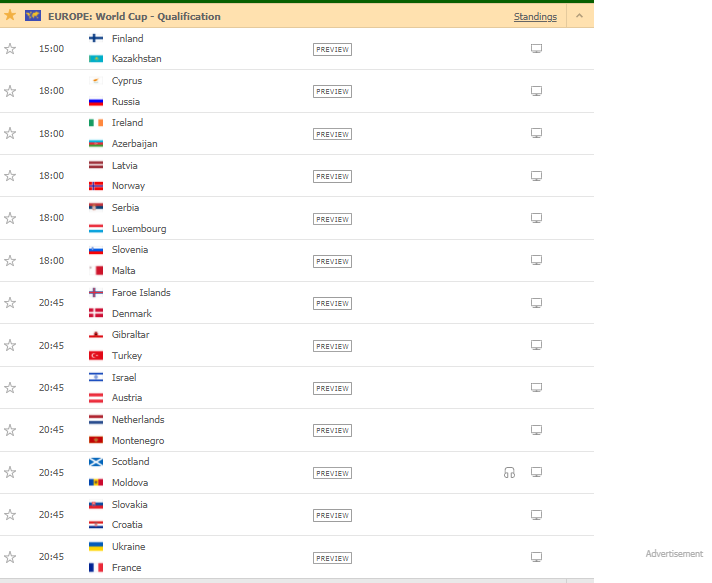712x583 pixels.
Task: Open the preview for Latvia vs Norway
Action: pyautogui.click(x=332, y=176)
